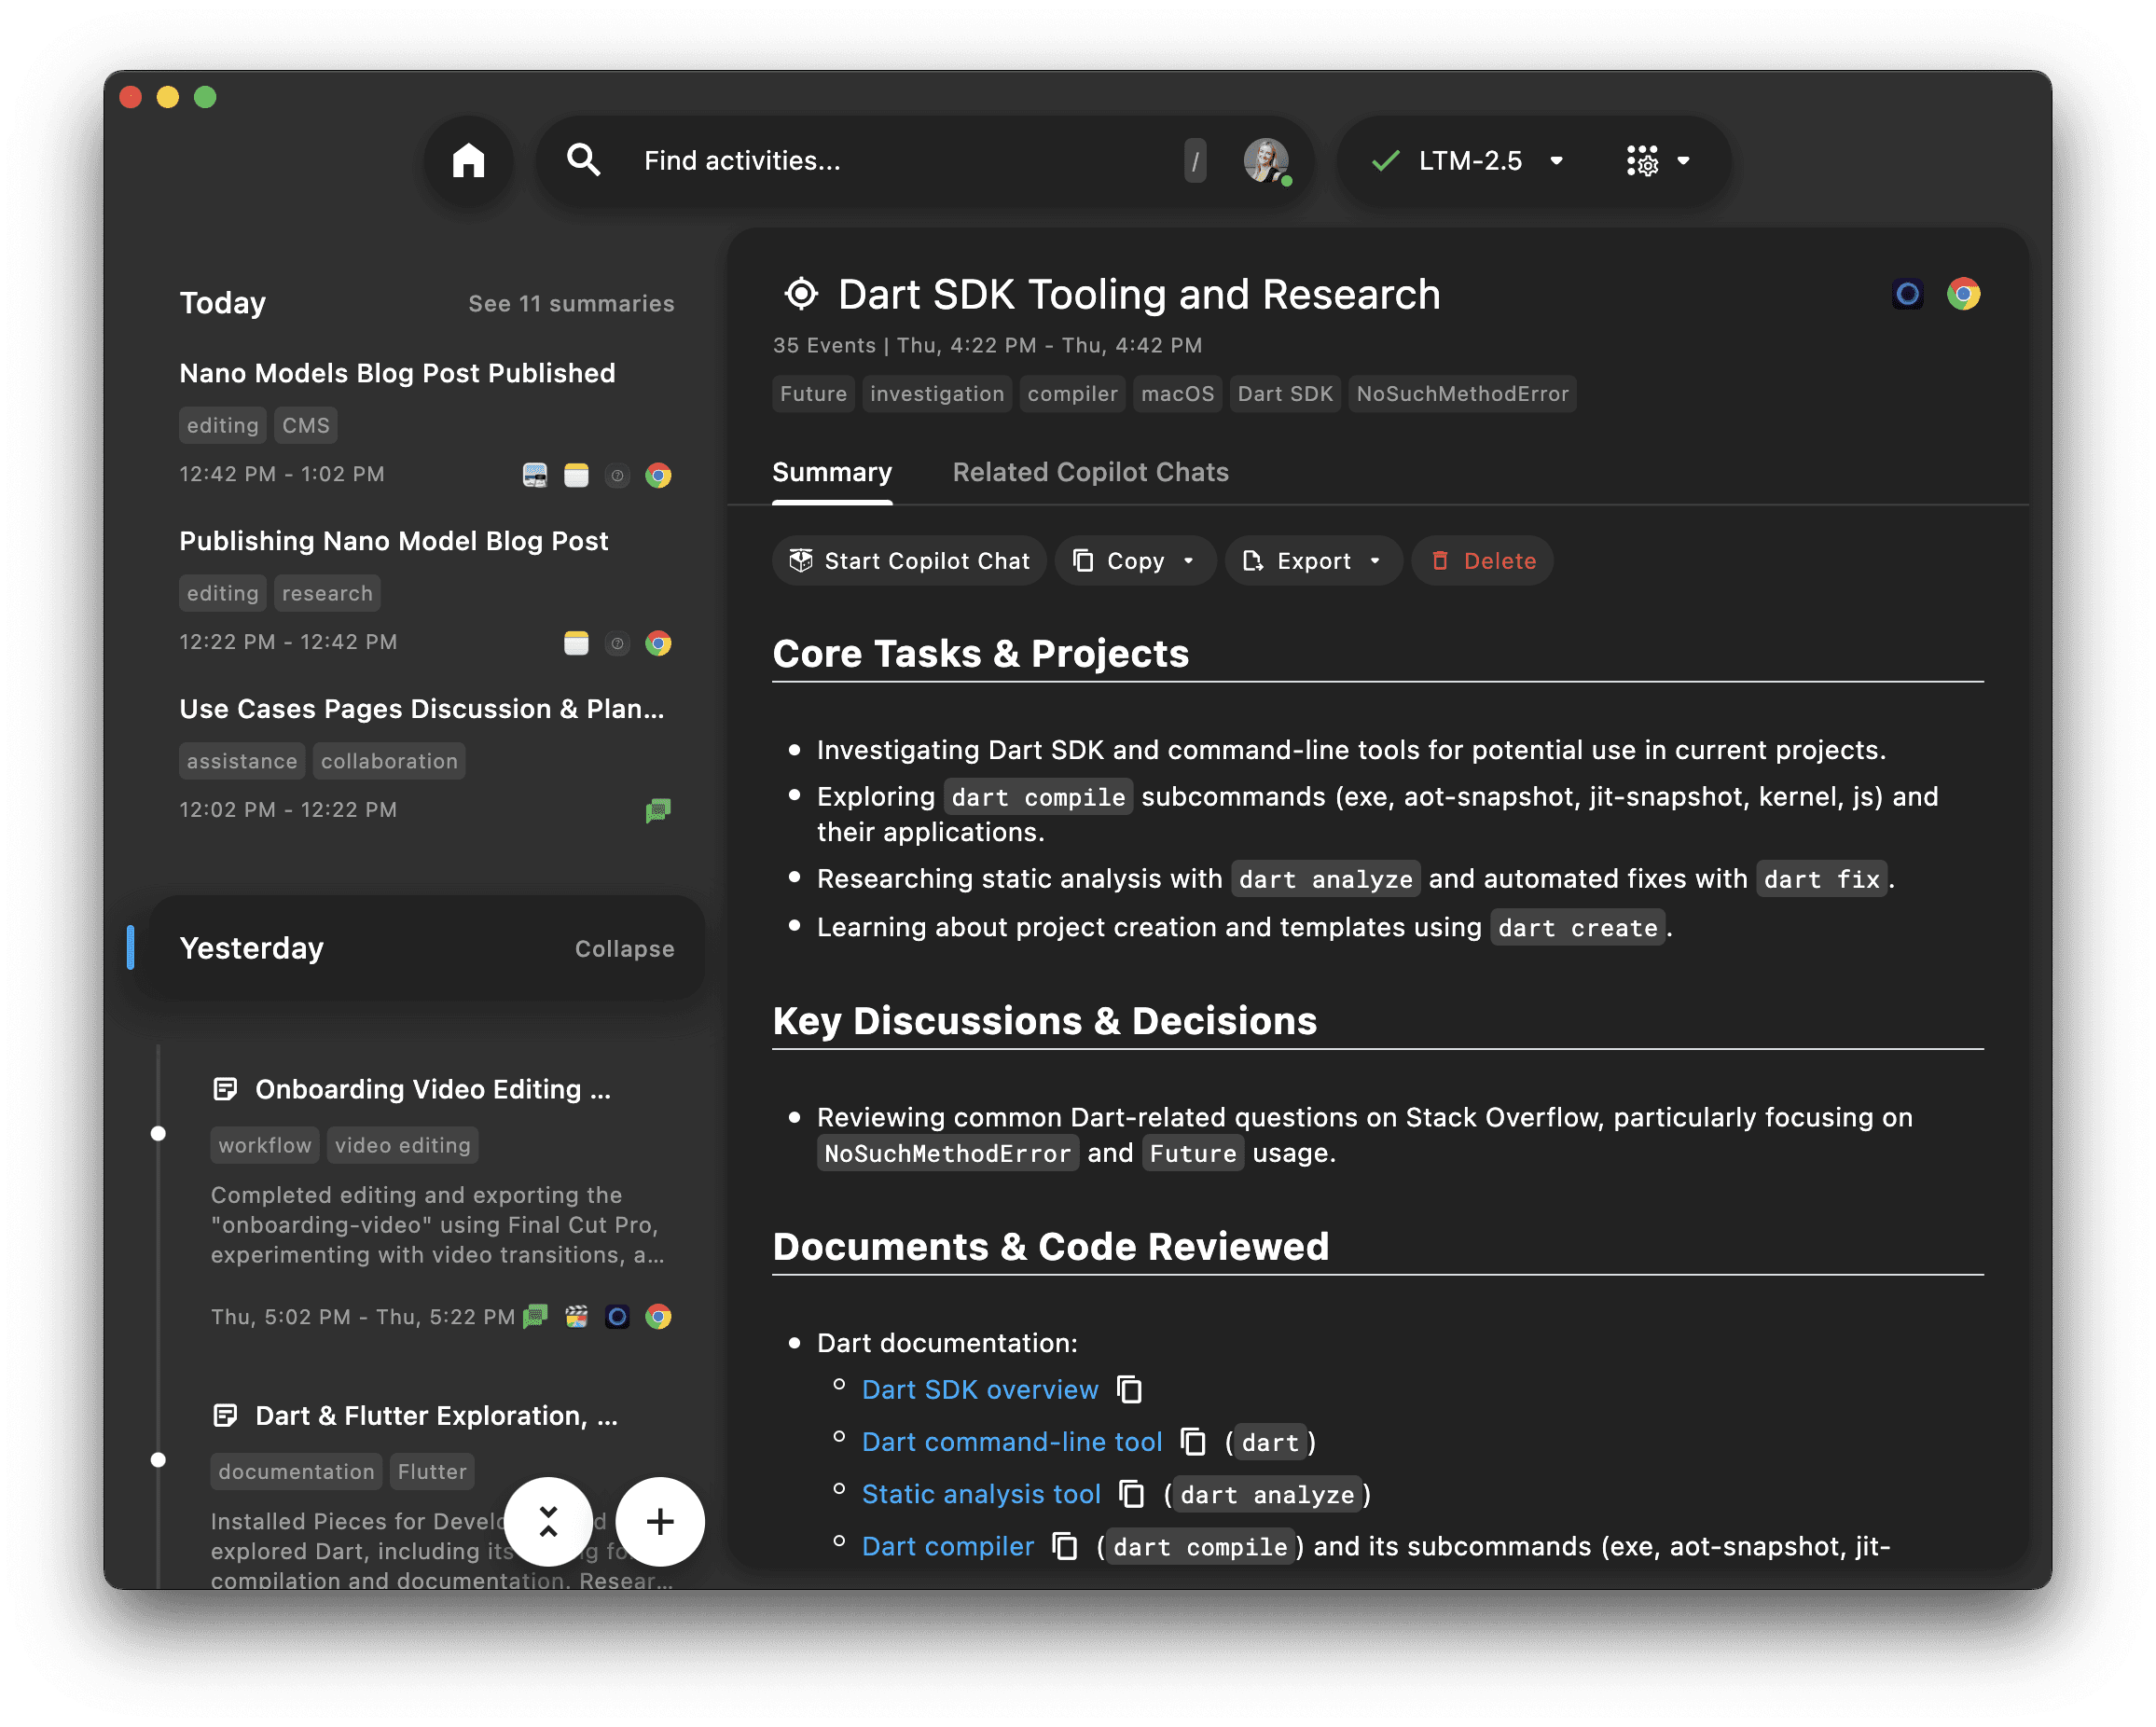The image size is (2156, 1727).
Task: Open the Dart SDK overview link
Action: [980, 1389]
